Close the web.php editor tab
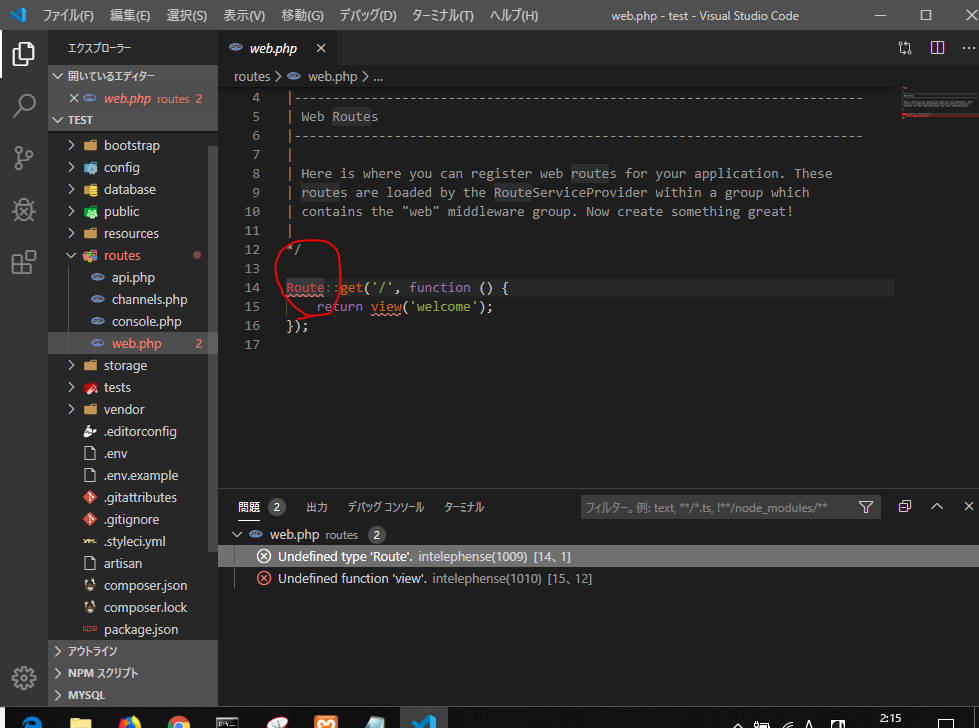This screenshot has height=728, width=979. click(321, 48)
